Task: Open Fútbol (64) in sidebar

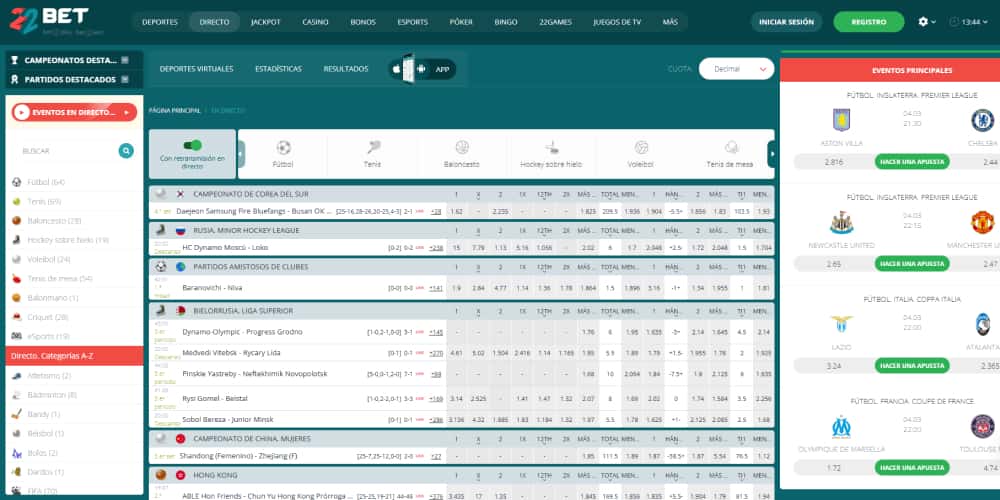Action: point(46,182)
